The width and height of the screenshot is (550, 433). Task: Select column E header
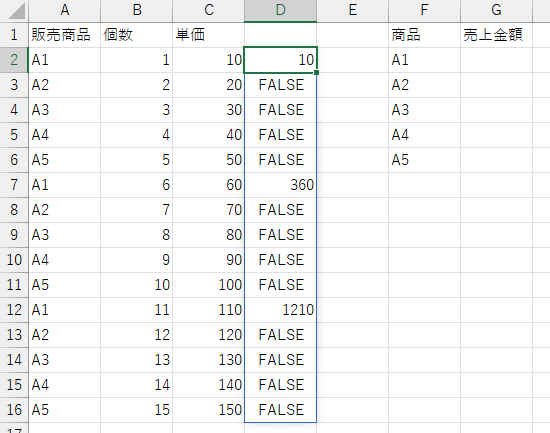click(x=353, y=10)
